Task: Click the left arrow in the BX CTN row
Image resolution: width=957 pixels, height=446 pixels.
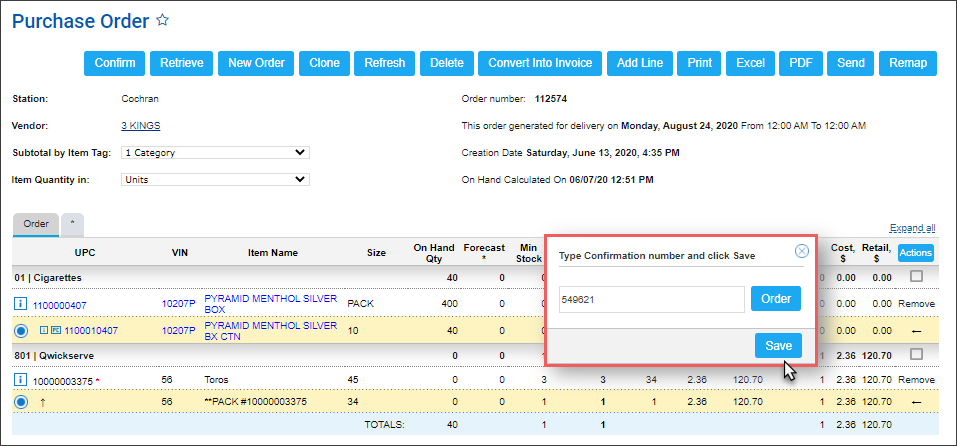Action: point(915,330)
